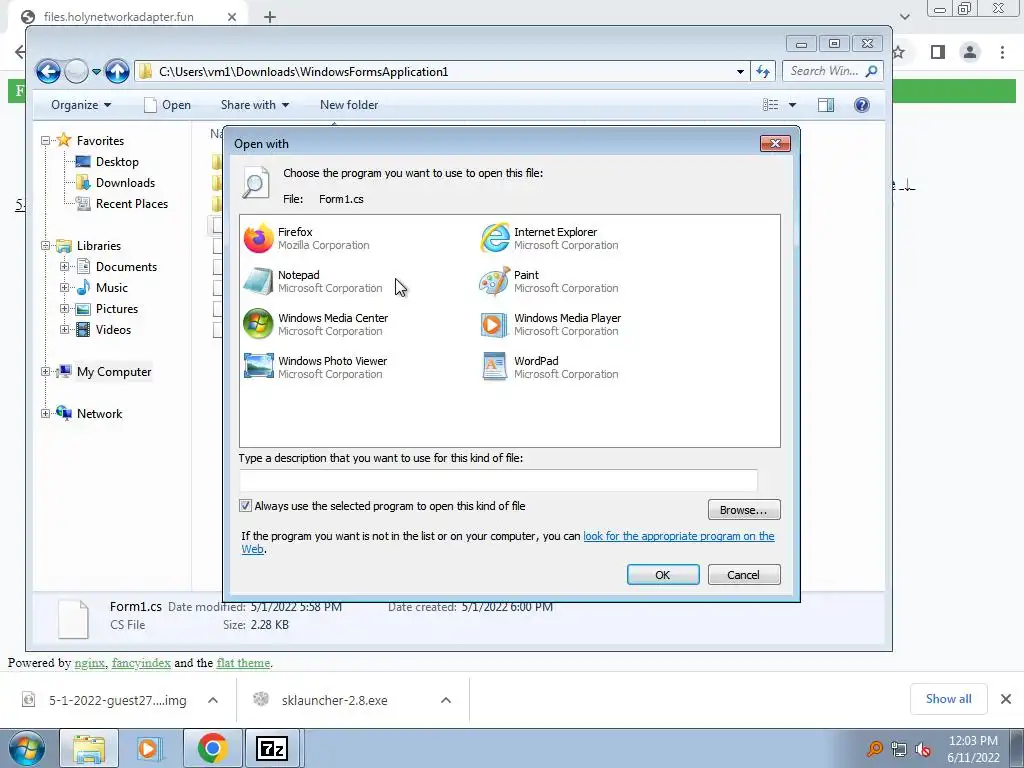Image resolution: width=1024 pixels, height=768 pixels.
Task: Expand the Music library node
Action: (64, 287)
